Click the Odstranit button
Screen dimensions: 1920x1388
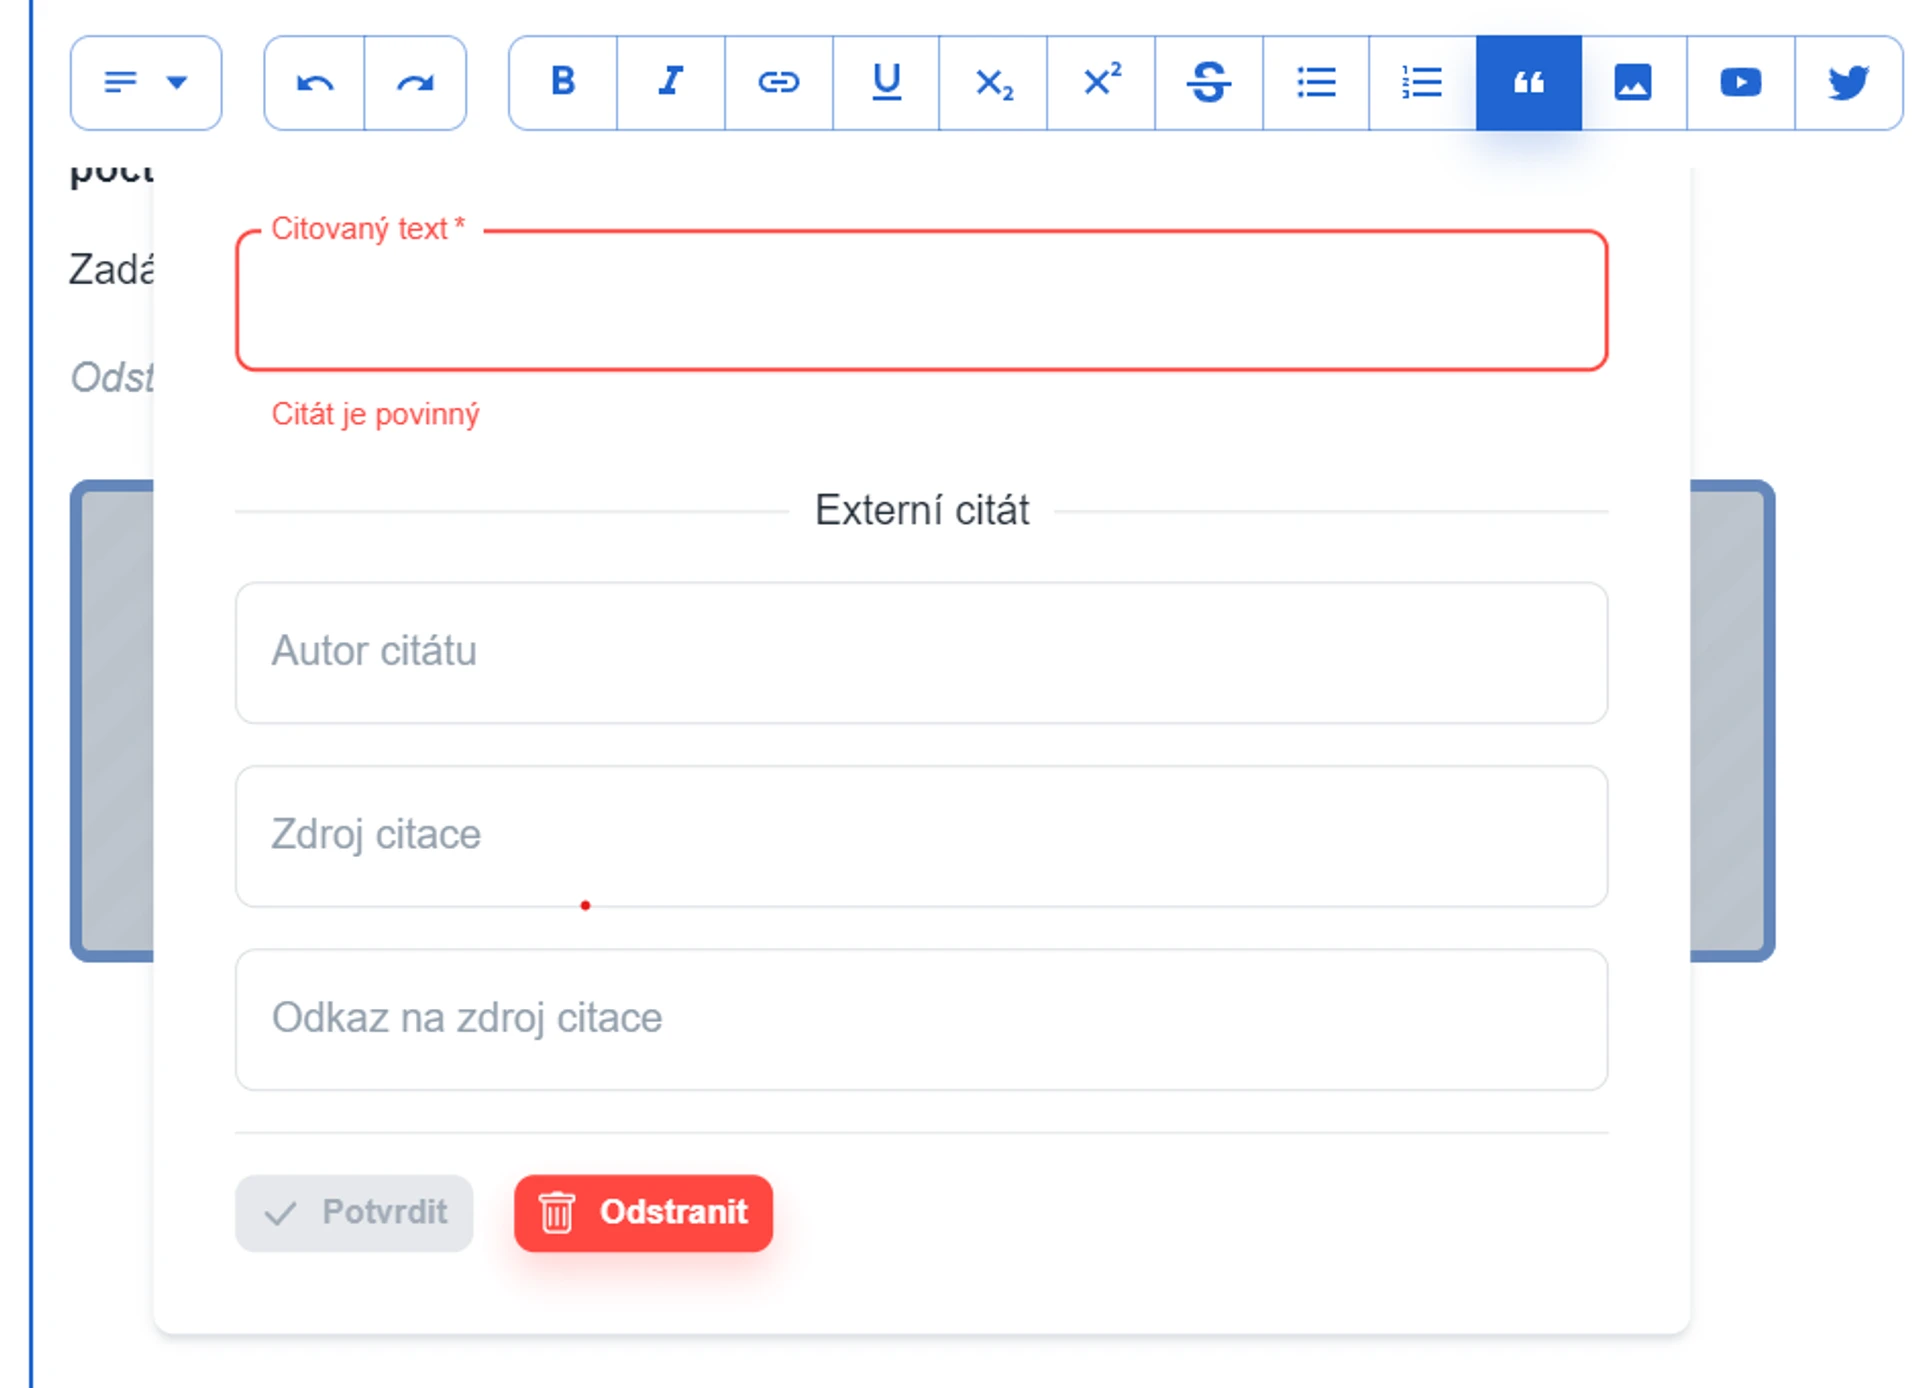point(643,1212)
